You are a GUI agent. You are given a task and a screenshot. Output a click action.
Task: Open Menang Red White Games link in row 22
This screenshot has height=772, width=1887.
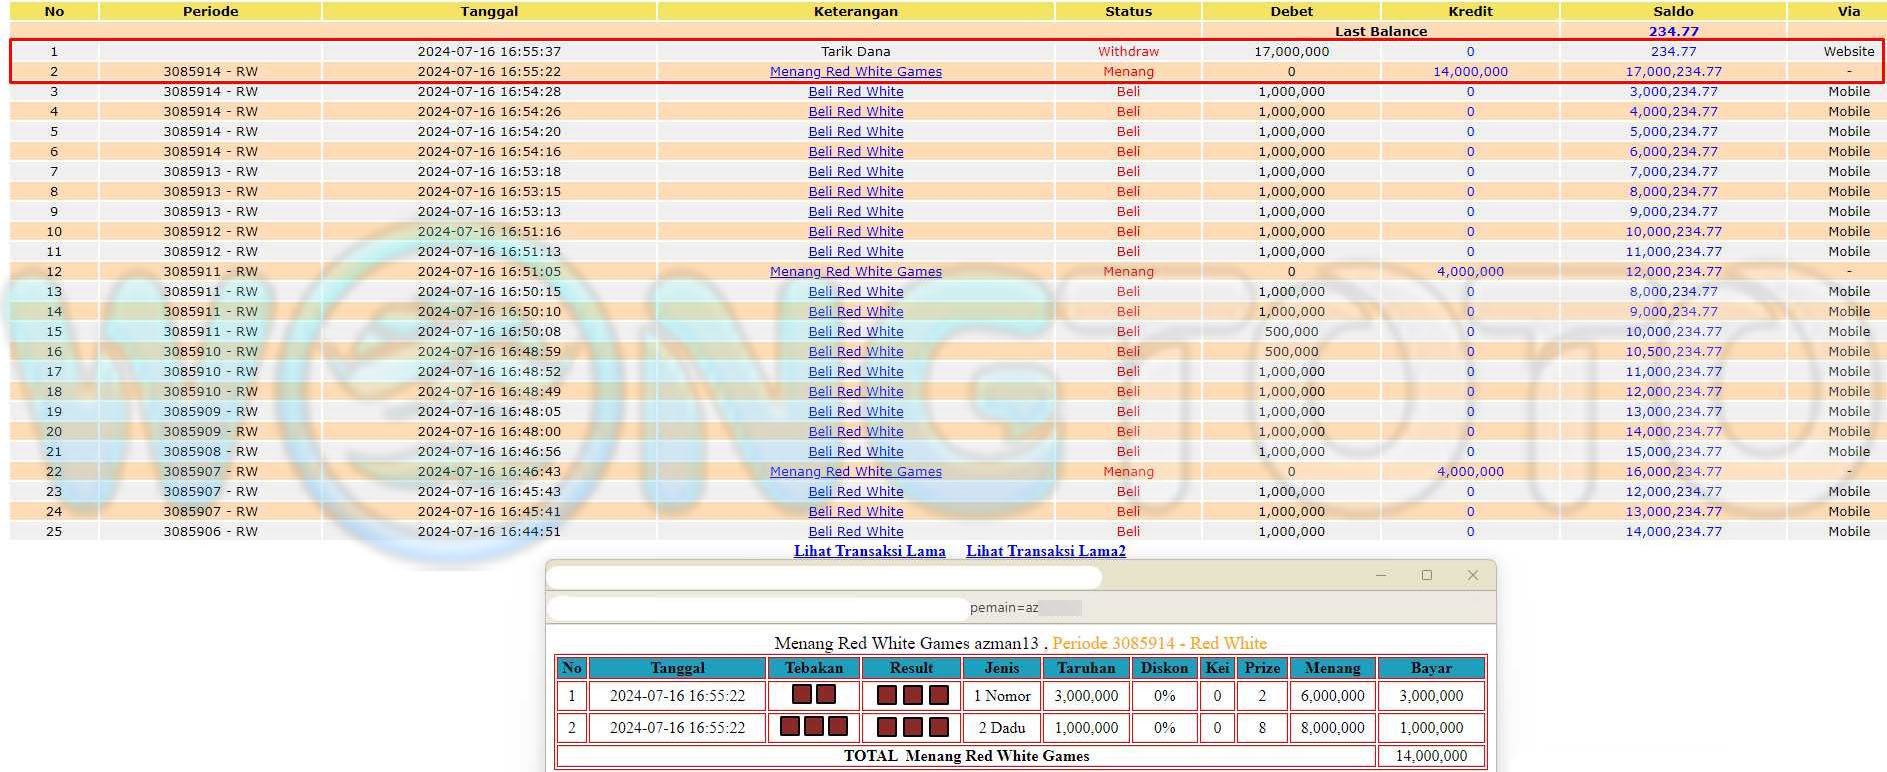[855, 472]
